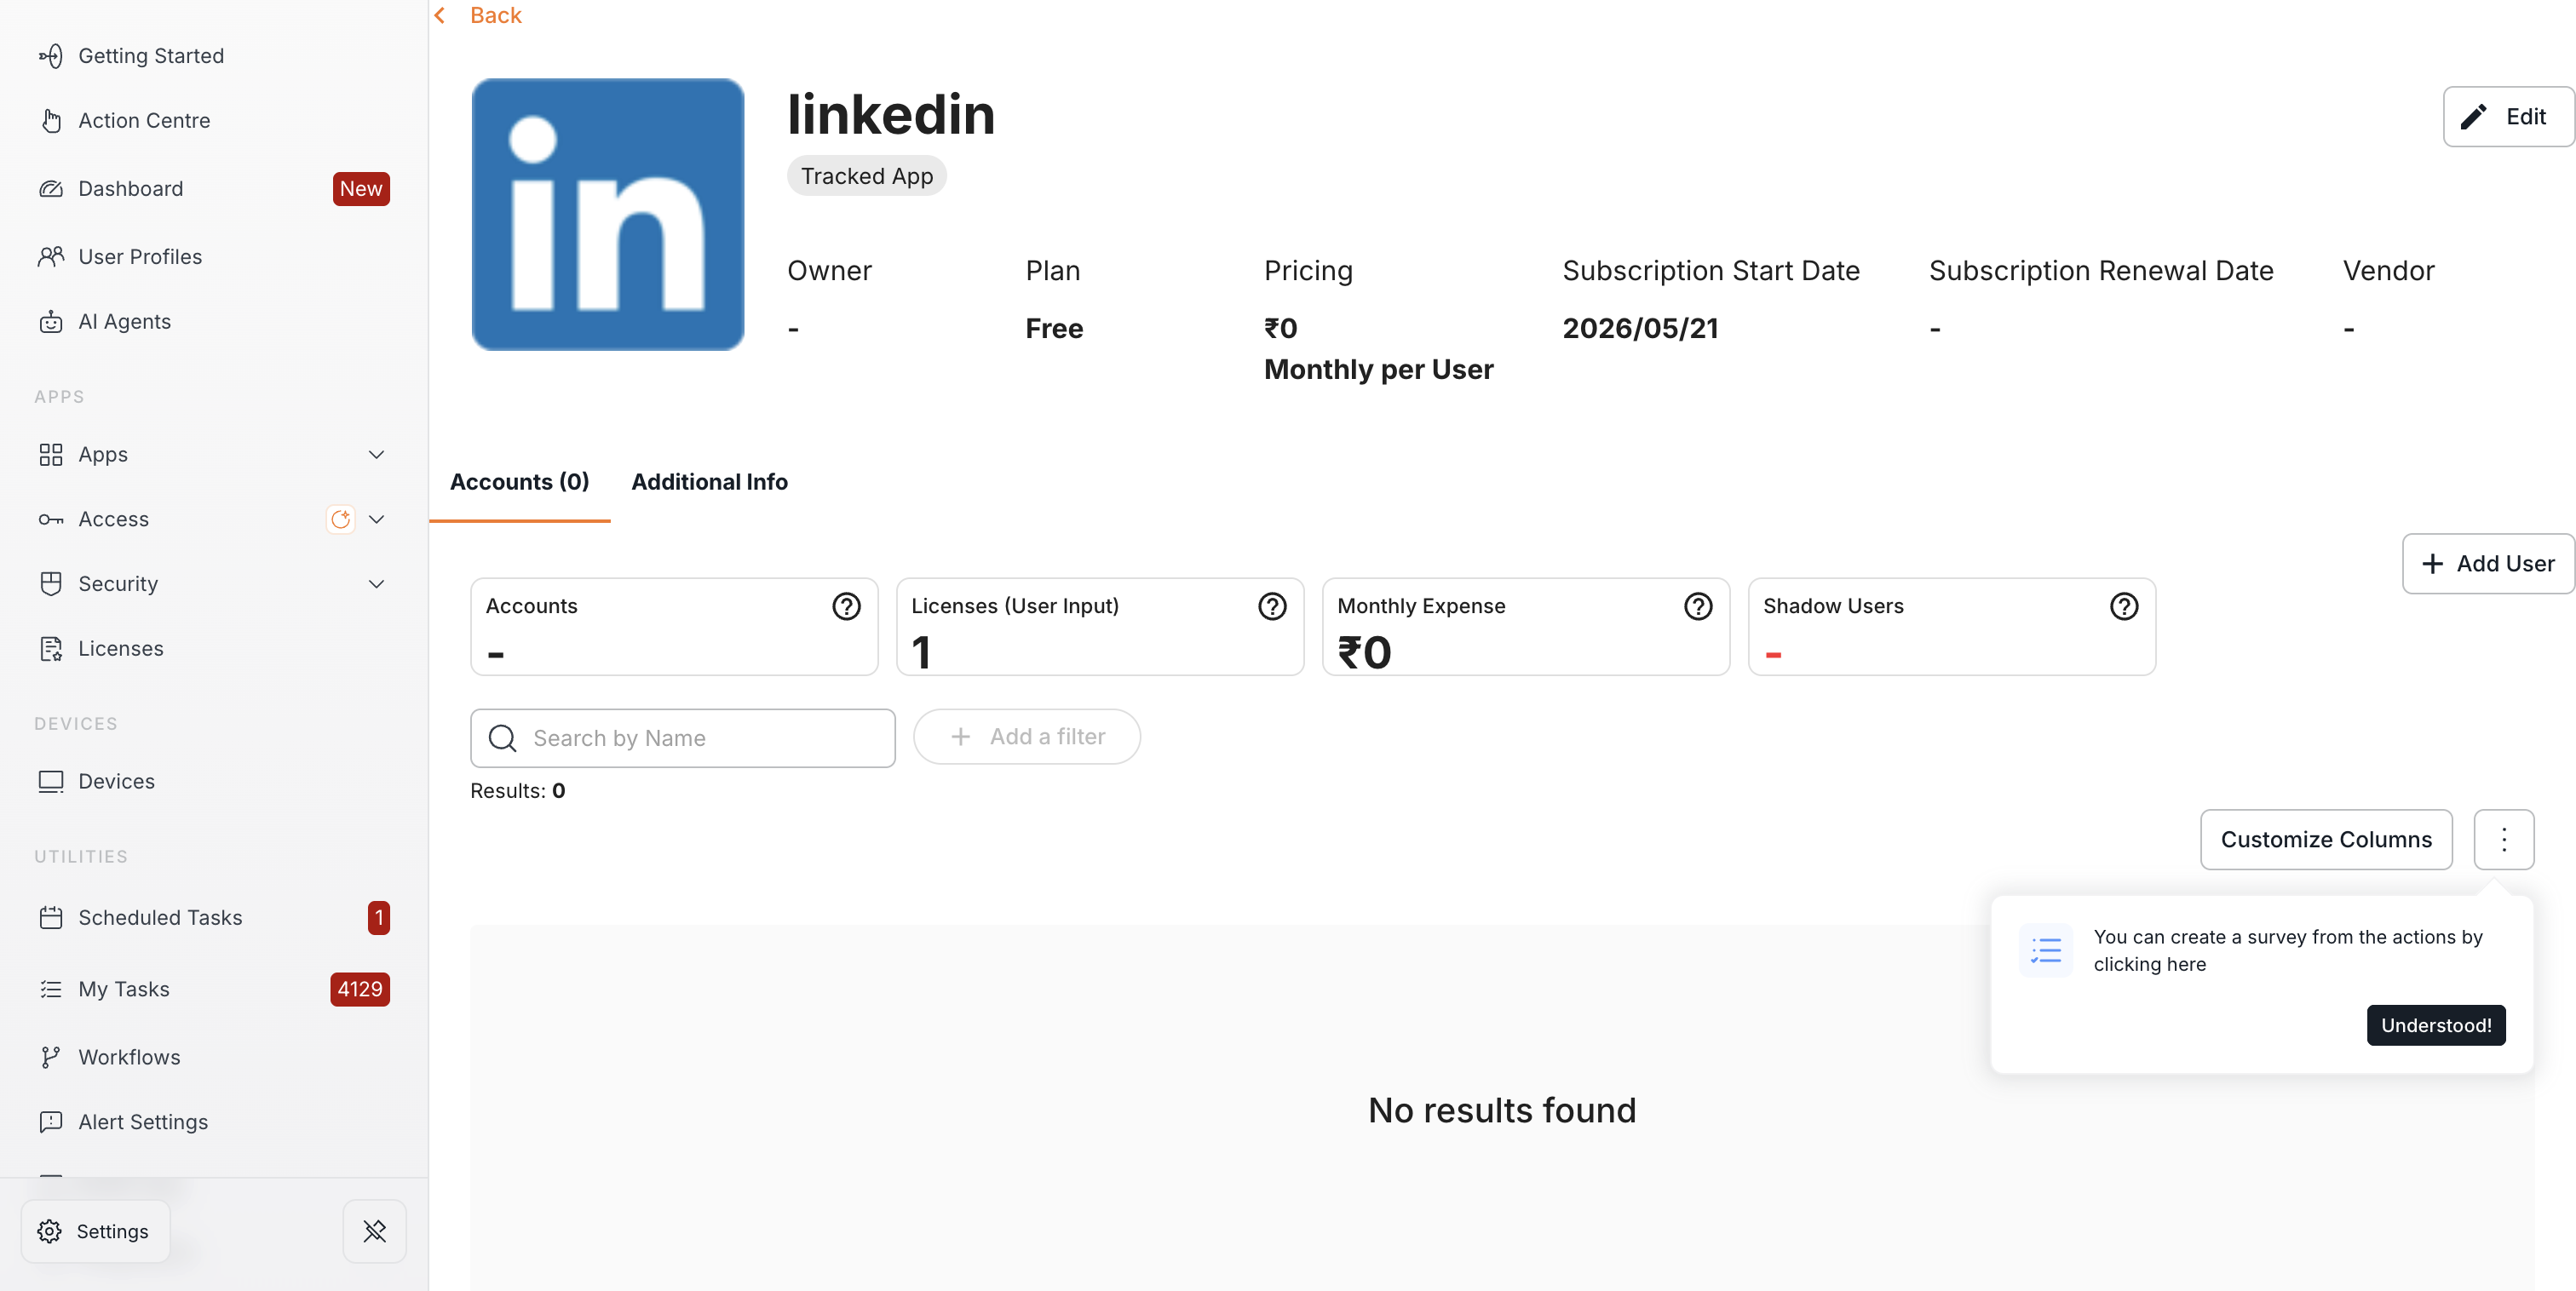Viewport: 2576px width, 1291px height.
Task: Click the Licenses document icon
Action: [51, 649]
